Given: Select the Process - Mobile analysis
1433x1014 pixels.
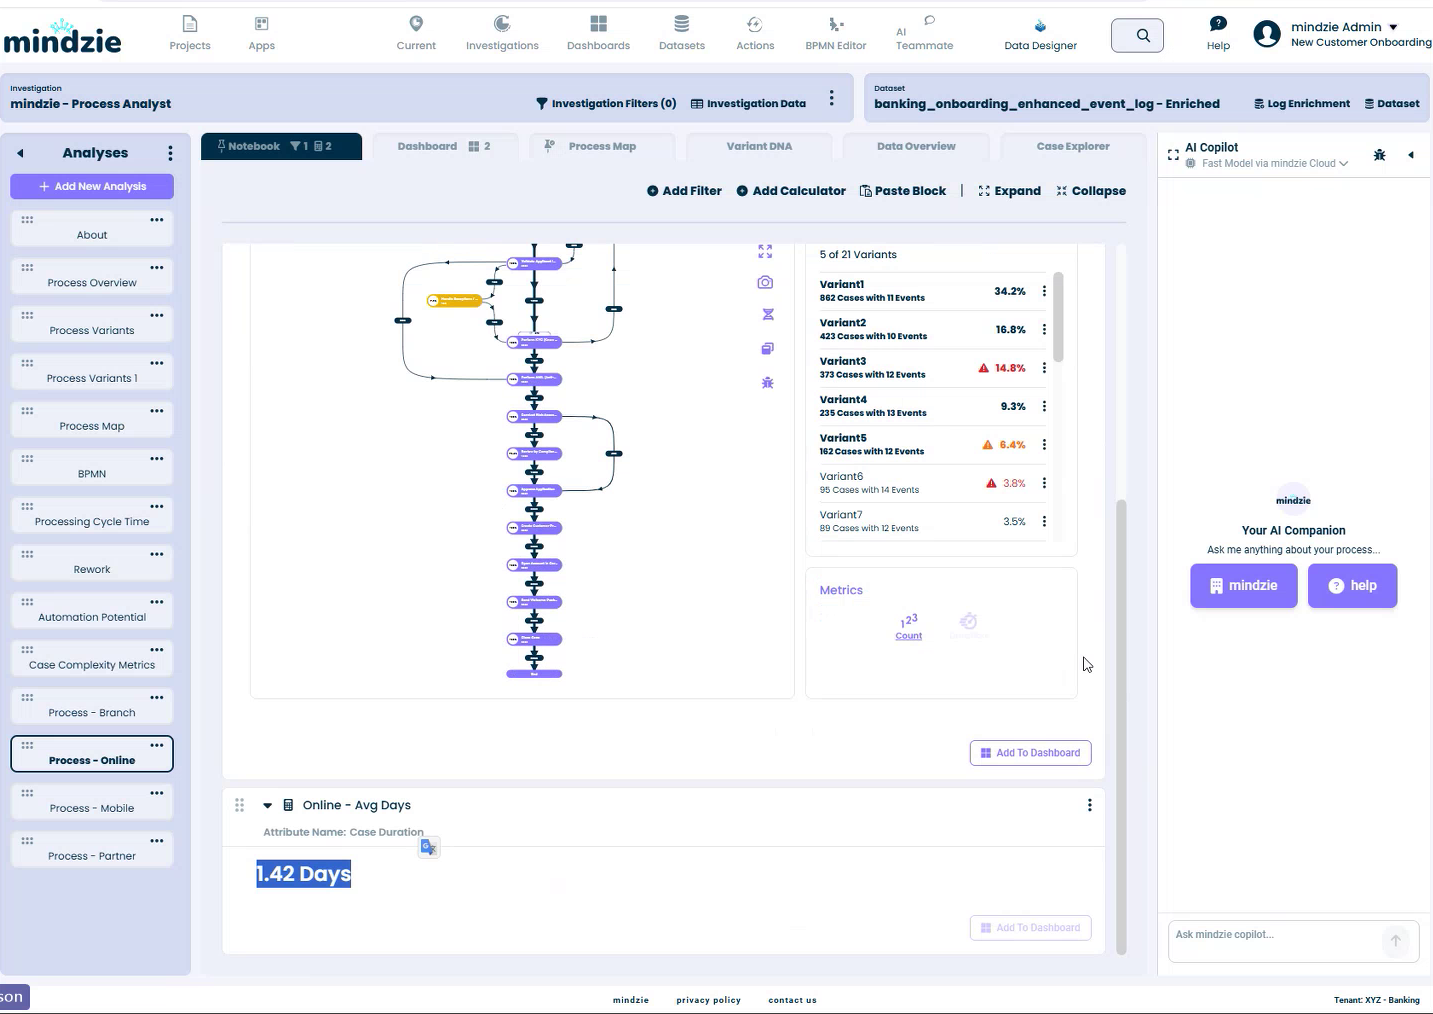Looking at the screenshot, I should [92, 802].
